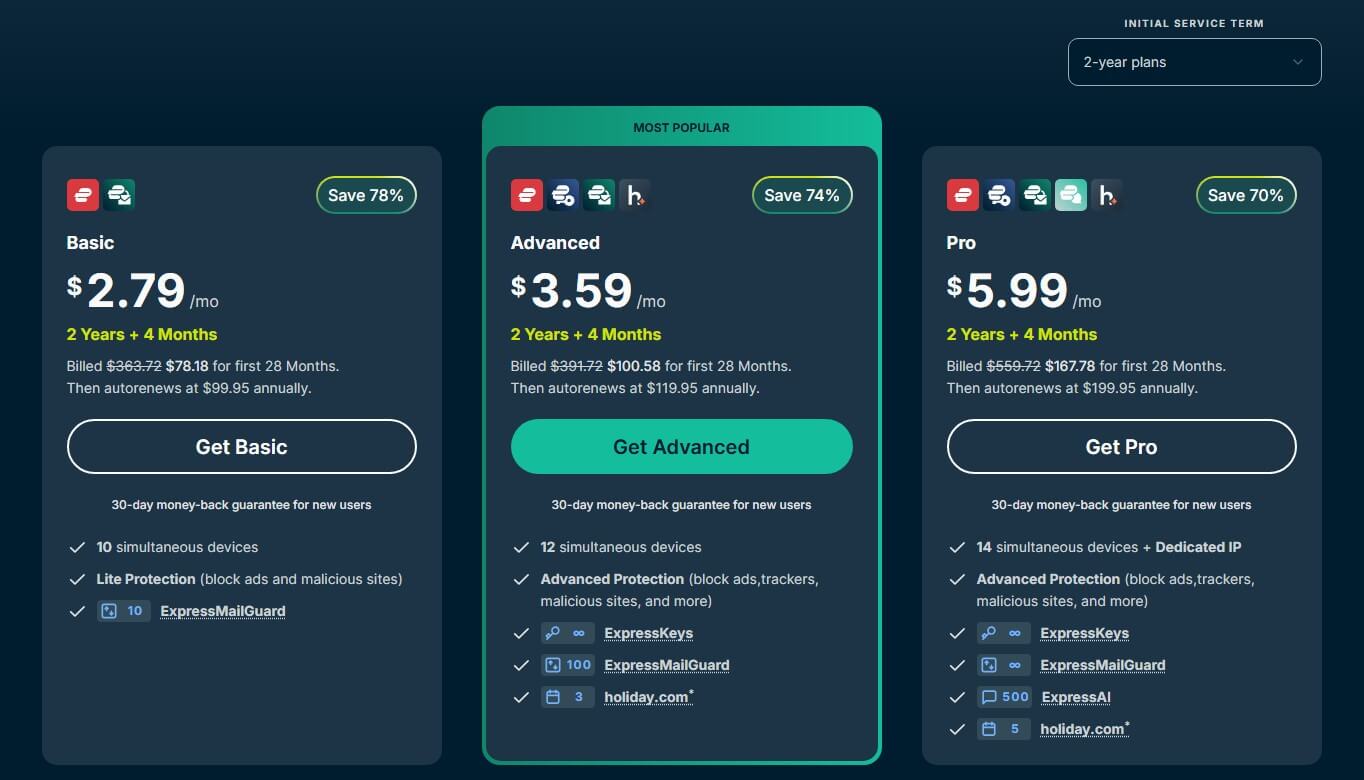Click the '100' MailGuard badge in Advanced plan
Screen dimensions: 1364x780
[x=568, y=665]
